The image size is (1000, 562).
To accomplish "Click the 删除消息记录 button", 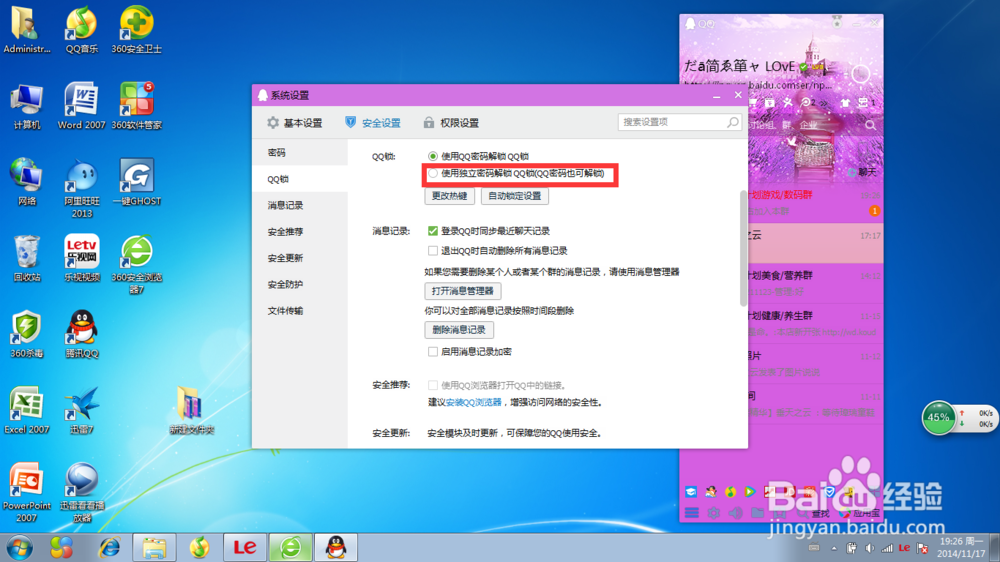I will pyautogui.click(x=459, y=330).
